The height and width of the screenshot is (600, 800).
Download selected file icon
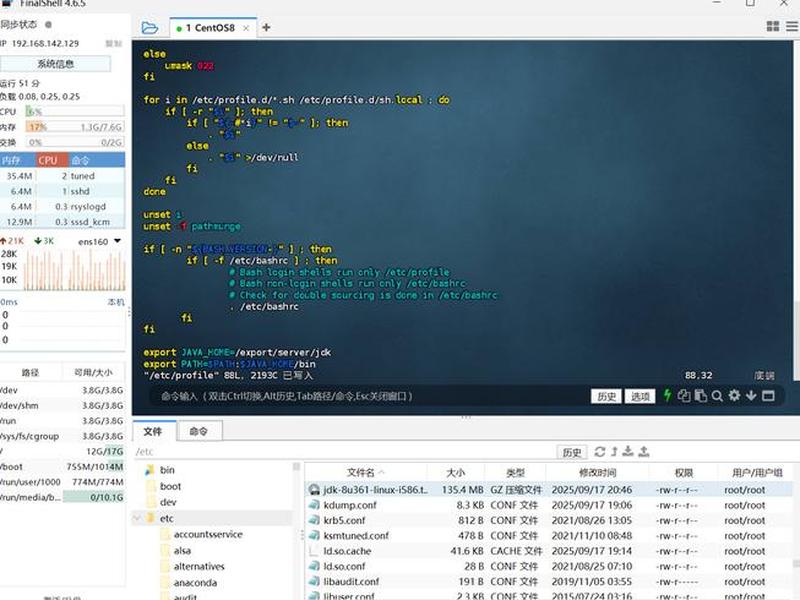click(x=628, y=451)
